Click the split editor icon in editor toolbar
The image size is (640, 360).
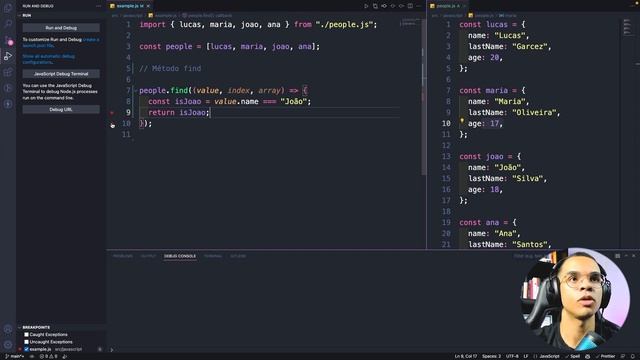pyautogui.click(x=410, y=6)
